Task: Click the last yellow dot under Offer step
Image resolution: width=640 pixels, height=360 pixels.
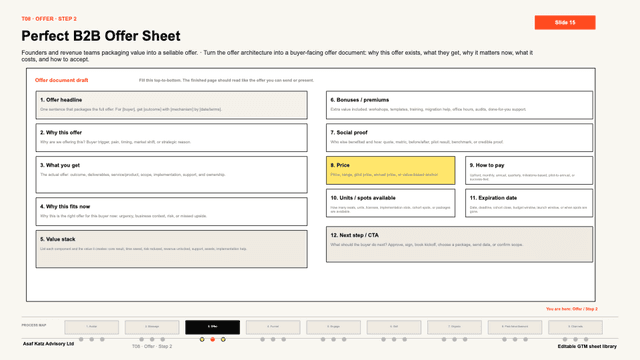Action: 223,339
